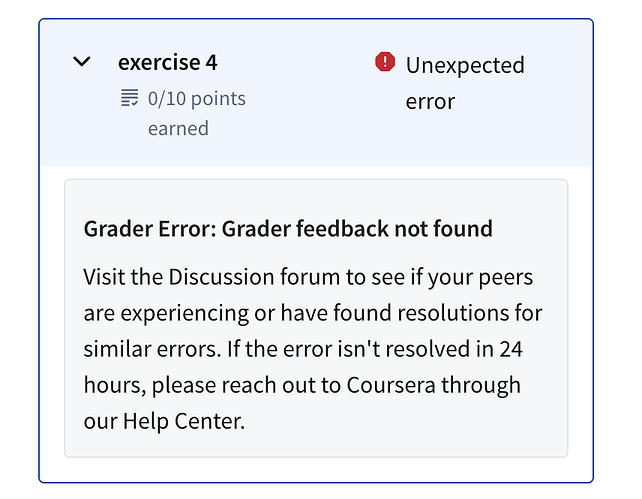Click inside the gray feedback box
Screen dimensions: 642x499
(x=316, y=318)
